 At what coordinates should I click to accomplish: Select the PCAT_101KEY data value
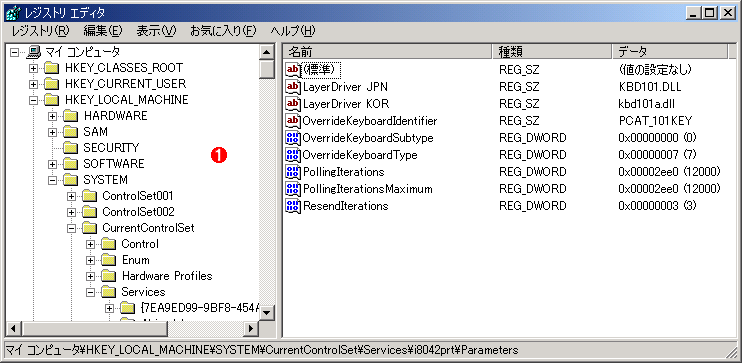click(x=655, y=121)
